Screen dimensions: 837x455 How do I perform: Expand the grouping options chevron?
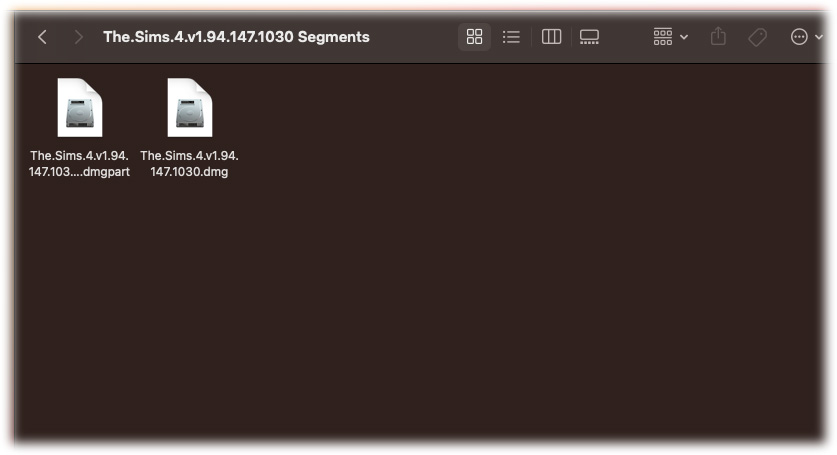coord(684,37)
